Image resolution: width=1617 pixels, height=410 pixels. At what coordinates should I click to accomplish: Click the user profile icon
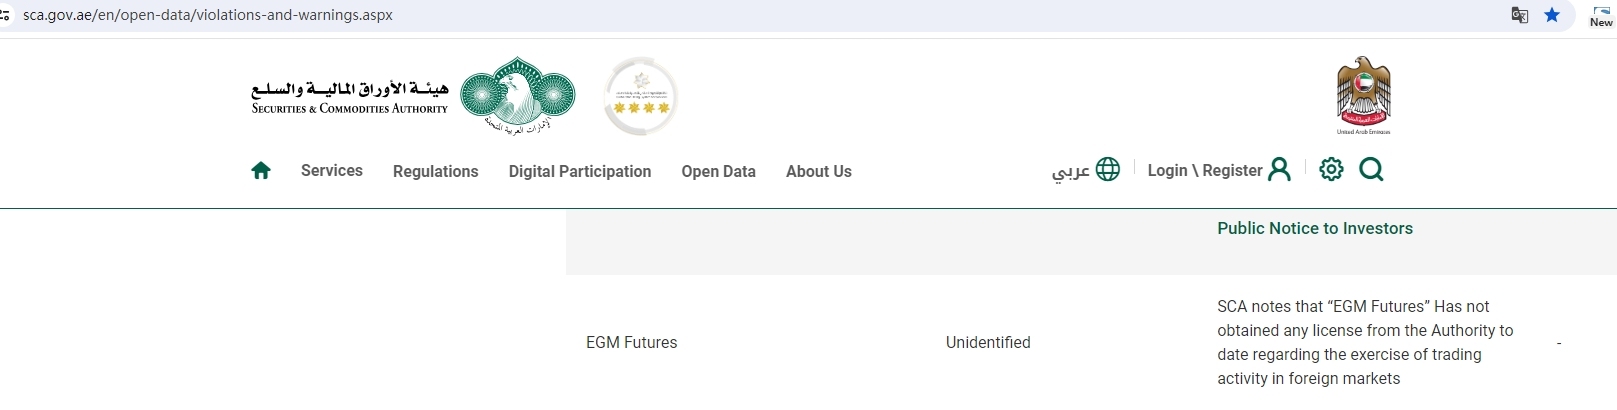pos(1279,170)
